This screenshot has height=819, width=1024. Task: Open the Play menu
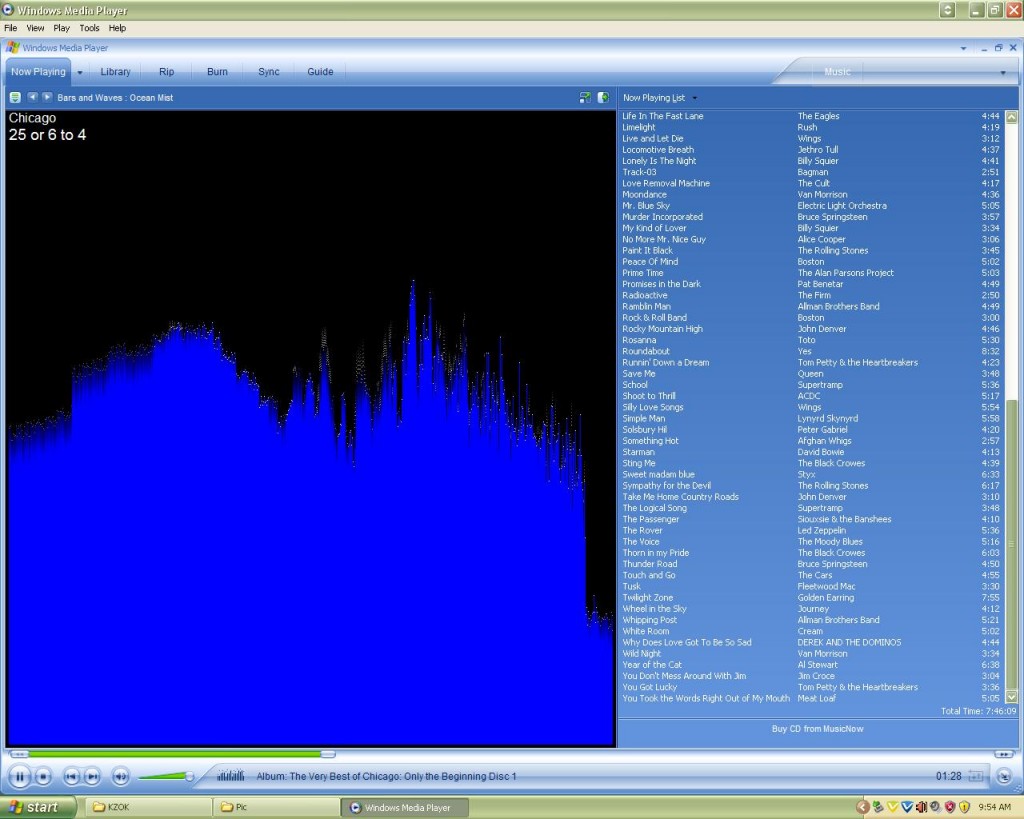pyautogui.click(x=61, y=28)
